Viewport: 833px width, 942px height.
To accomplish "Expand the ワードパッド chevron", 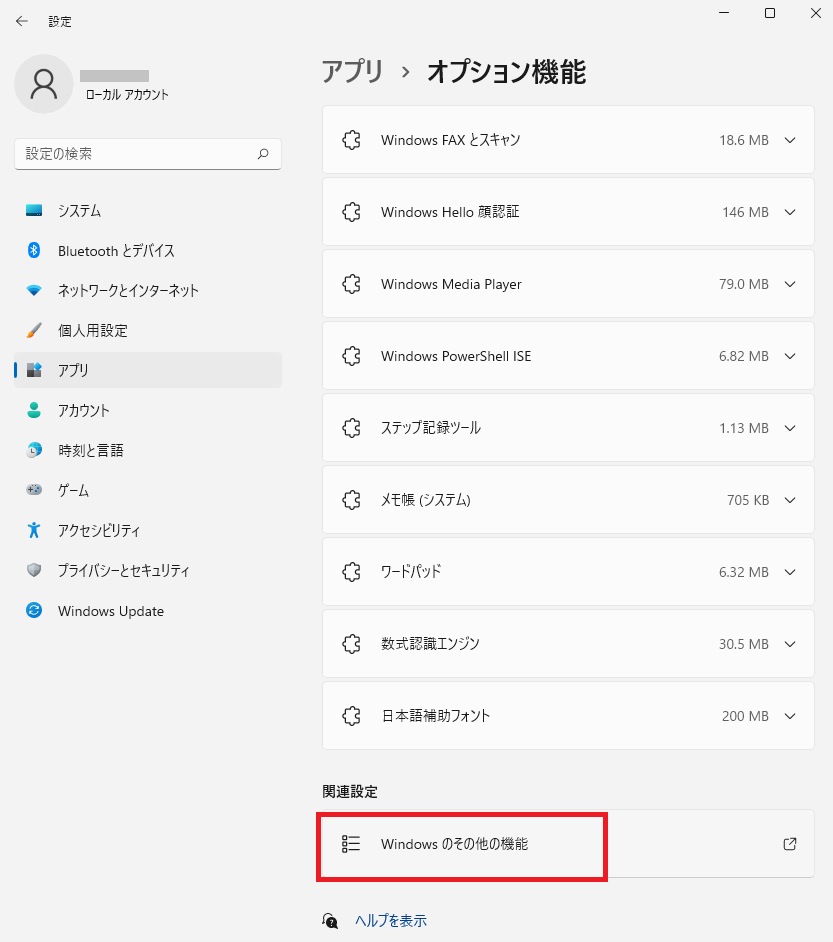I will (790, 572).
